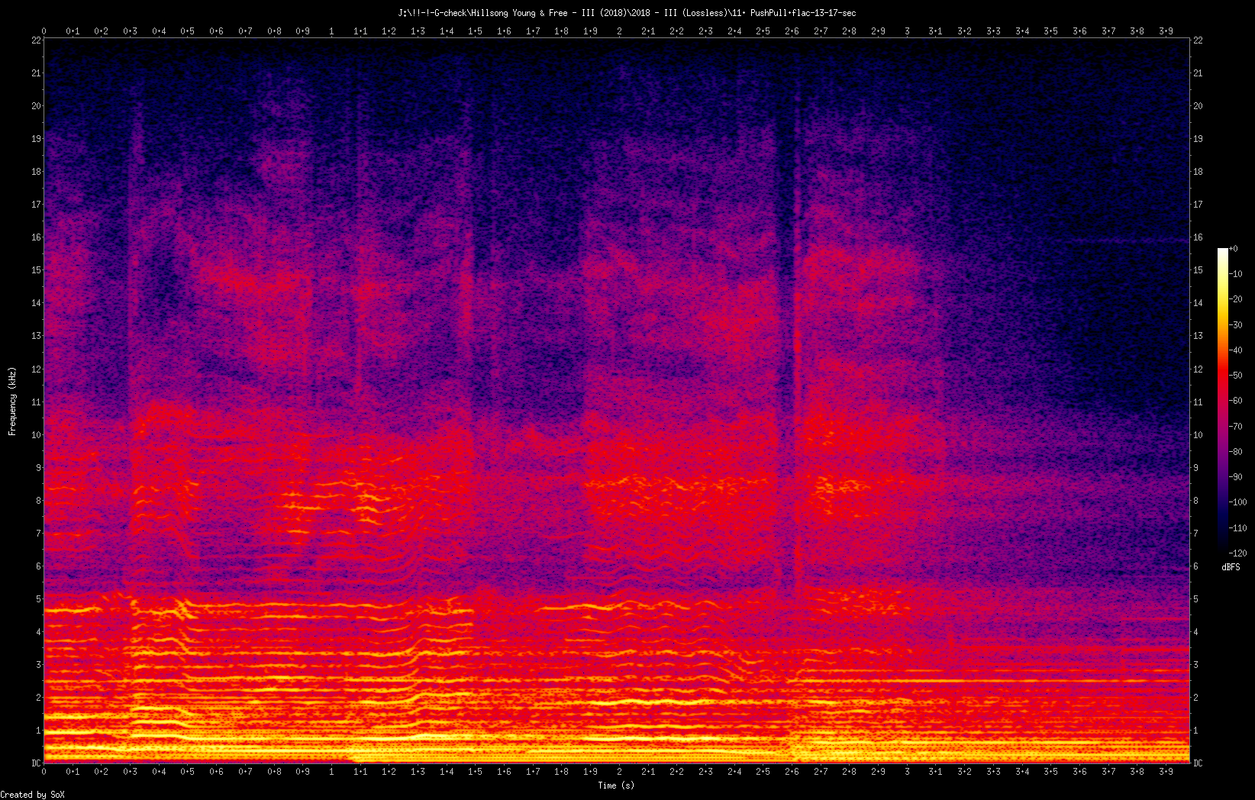The height and width of the screenshot is (800, 1255).
Task: Click the "DC" tick on the left frequency axis
Action: (36, 763)
